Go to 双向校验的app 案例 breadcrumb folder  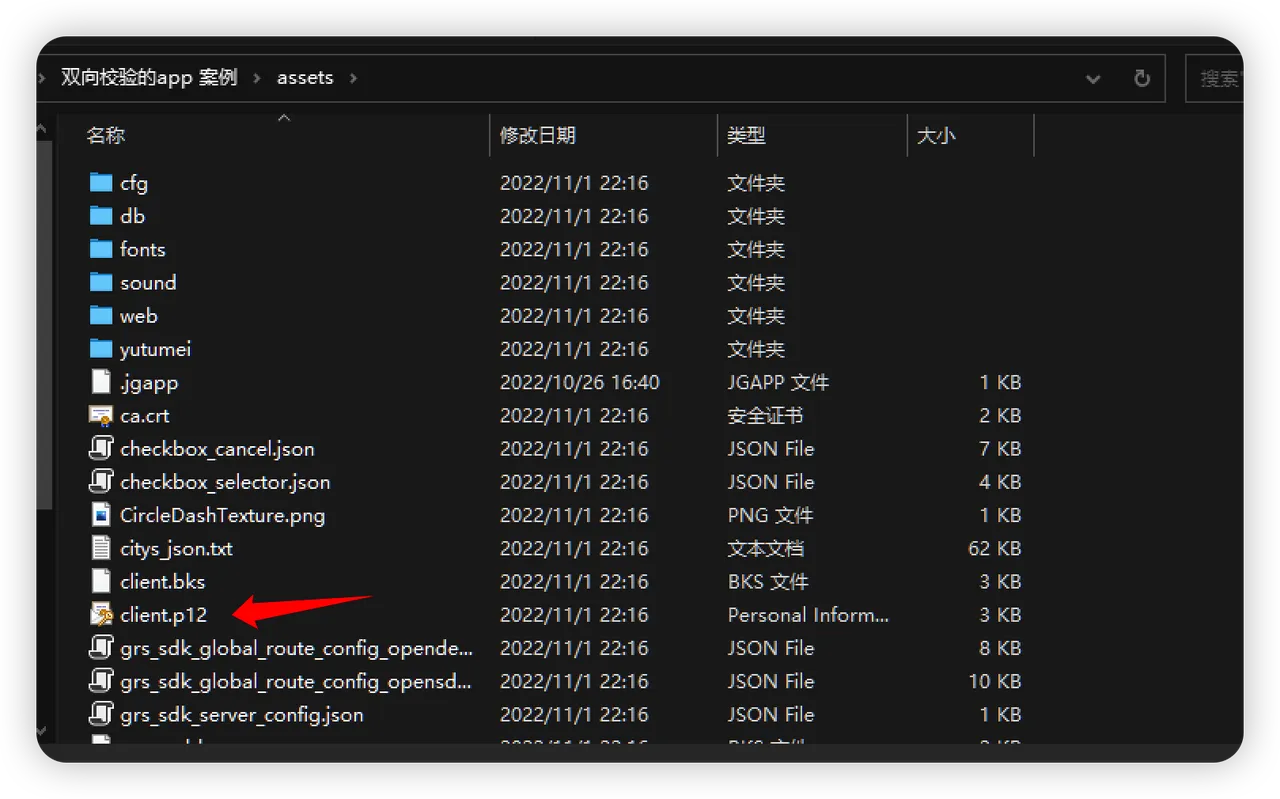tap(149, 78)
